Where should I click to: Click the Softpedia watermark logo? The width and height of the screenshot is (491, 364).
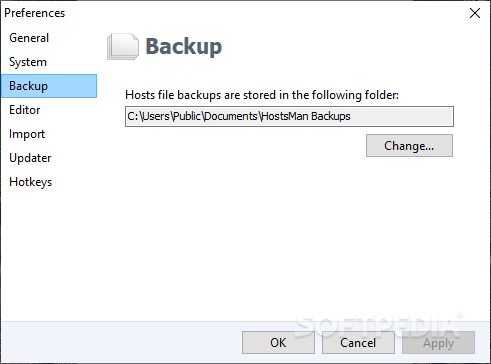[379, 325]
